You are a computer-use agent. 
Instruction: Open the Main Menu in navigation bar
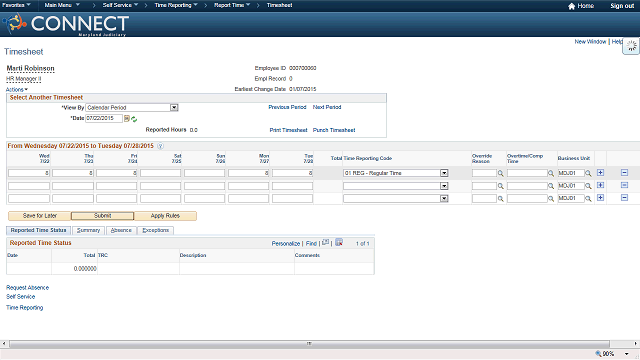62,5
